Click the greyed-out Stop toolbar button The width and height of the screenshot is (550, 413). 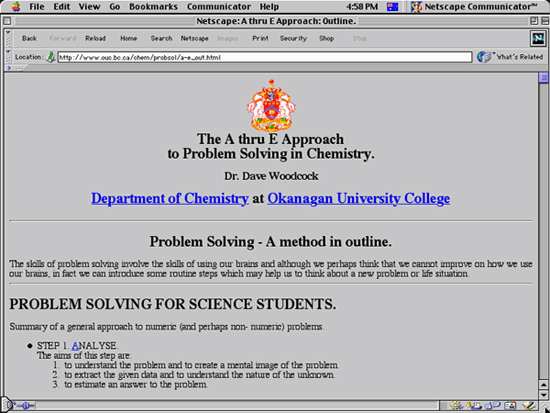pyautogui.click(x=360, y=38)
